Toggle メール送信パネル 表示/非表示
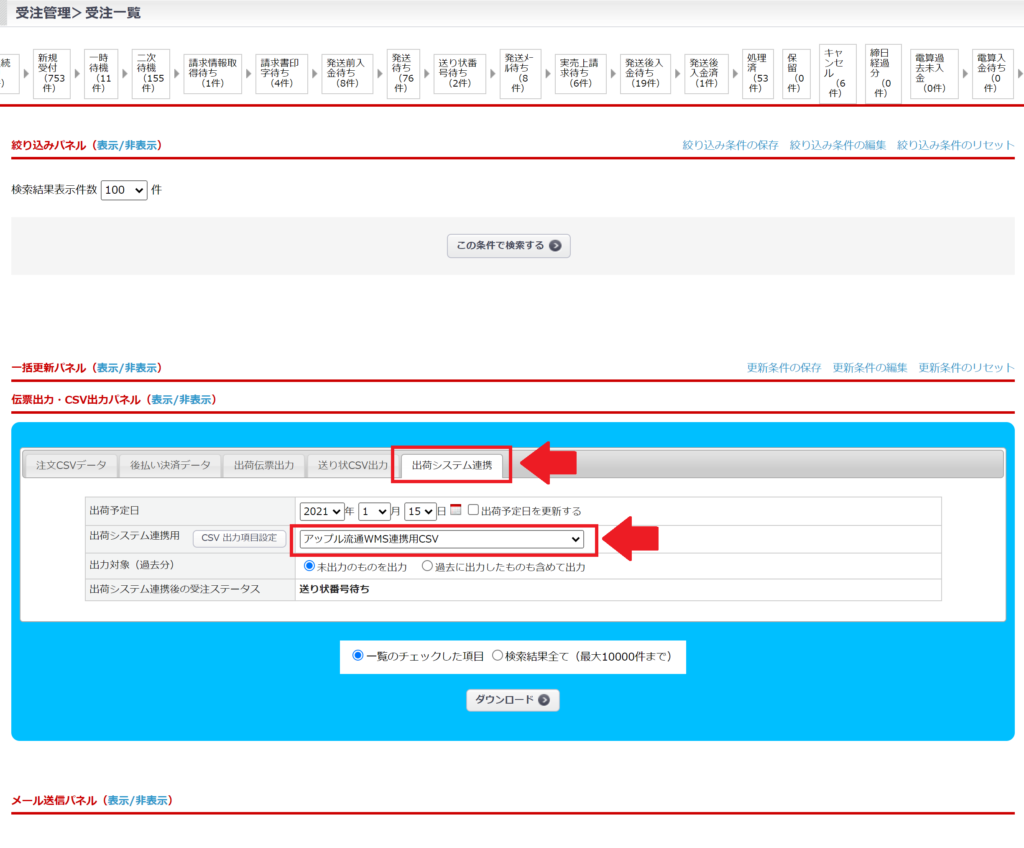This screenshot has height=848, width=1024. coord(138,800)
